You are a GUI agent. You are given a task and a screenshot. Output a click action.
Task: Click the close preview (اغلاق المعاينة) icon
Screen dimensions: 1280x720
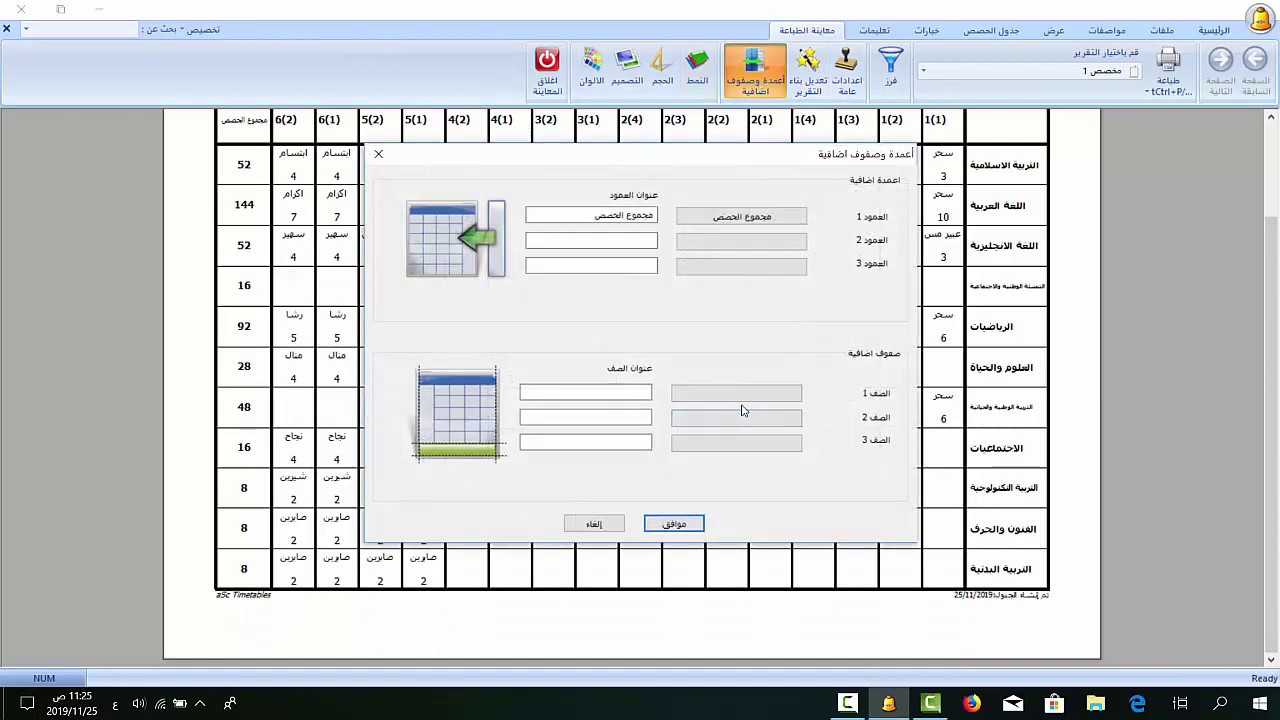[547, 71]
